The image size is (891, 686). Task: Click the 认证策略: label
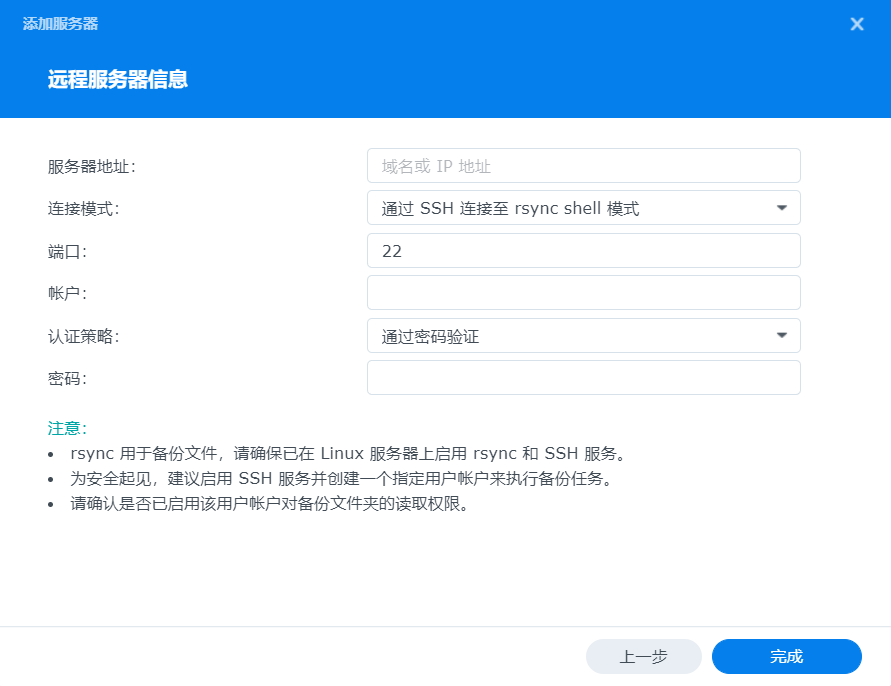tap(84, 336)
